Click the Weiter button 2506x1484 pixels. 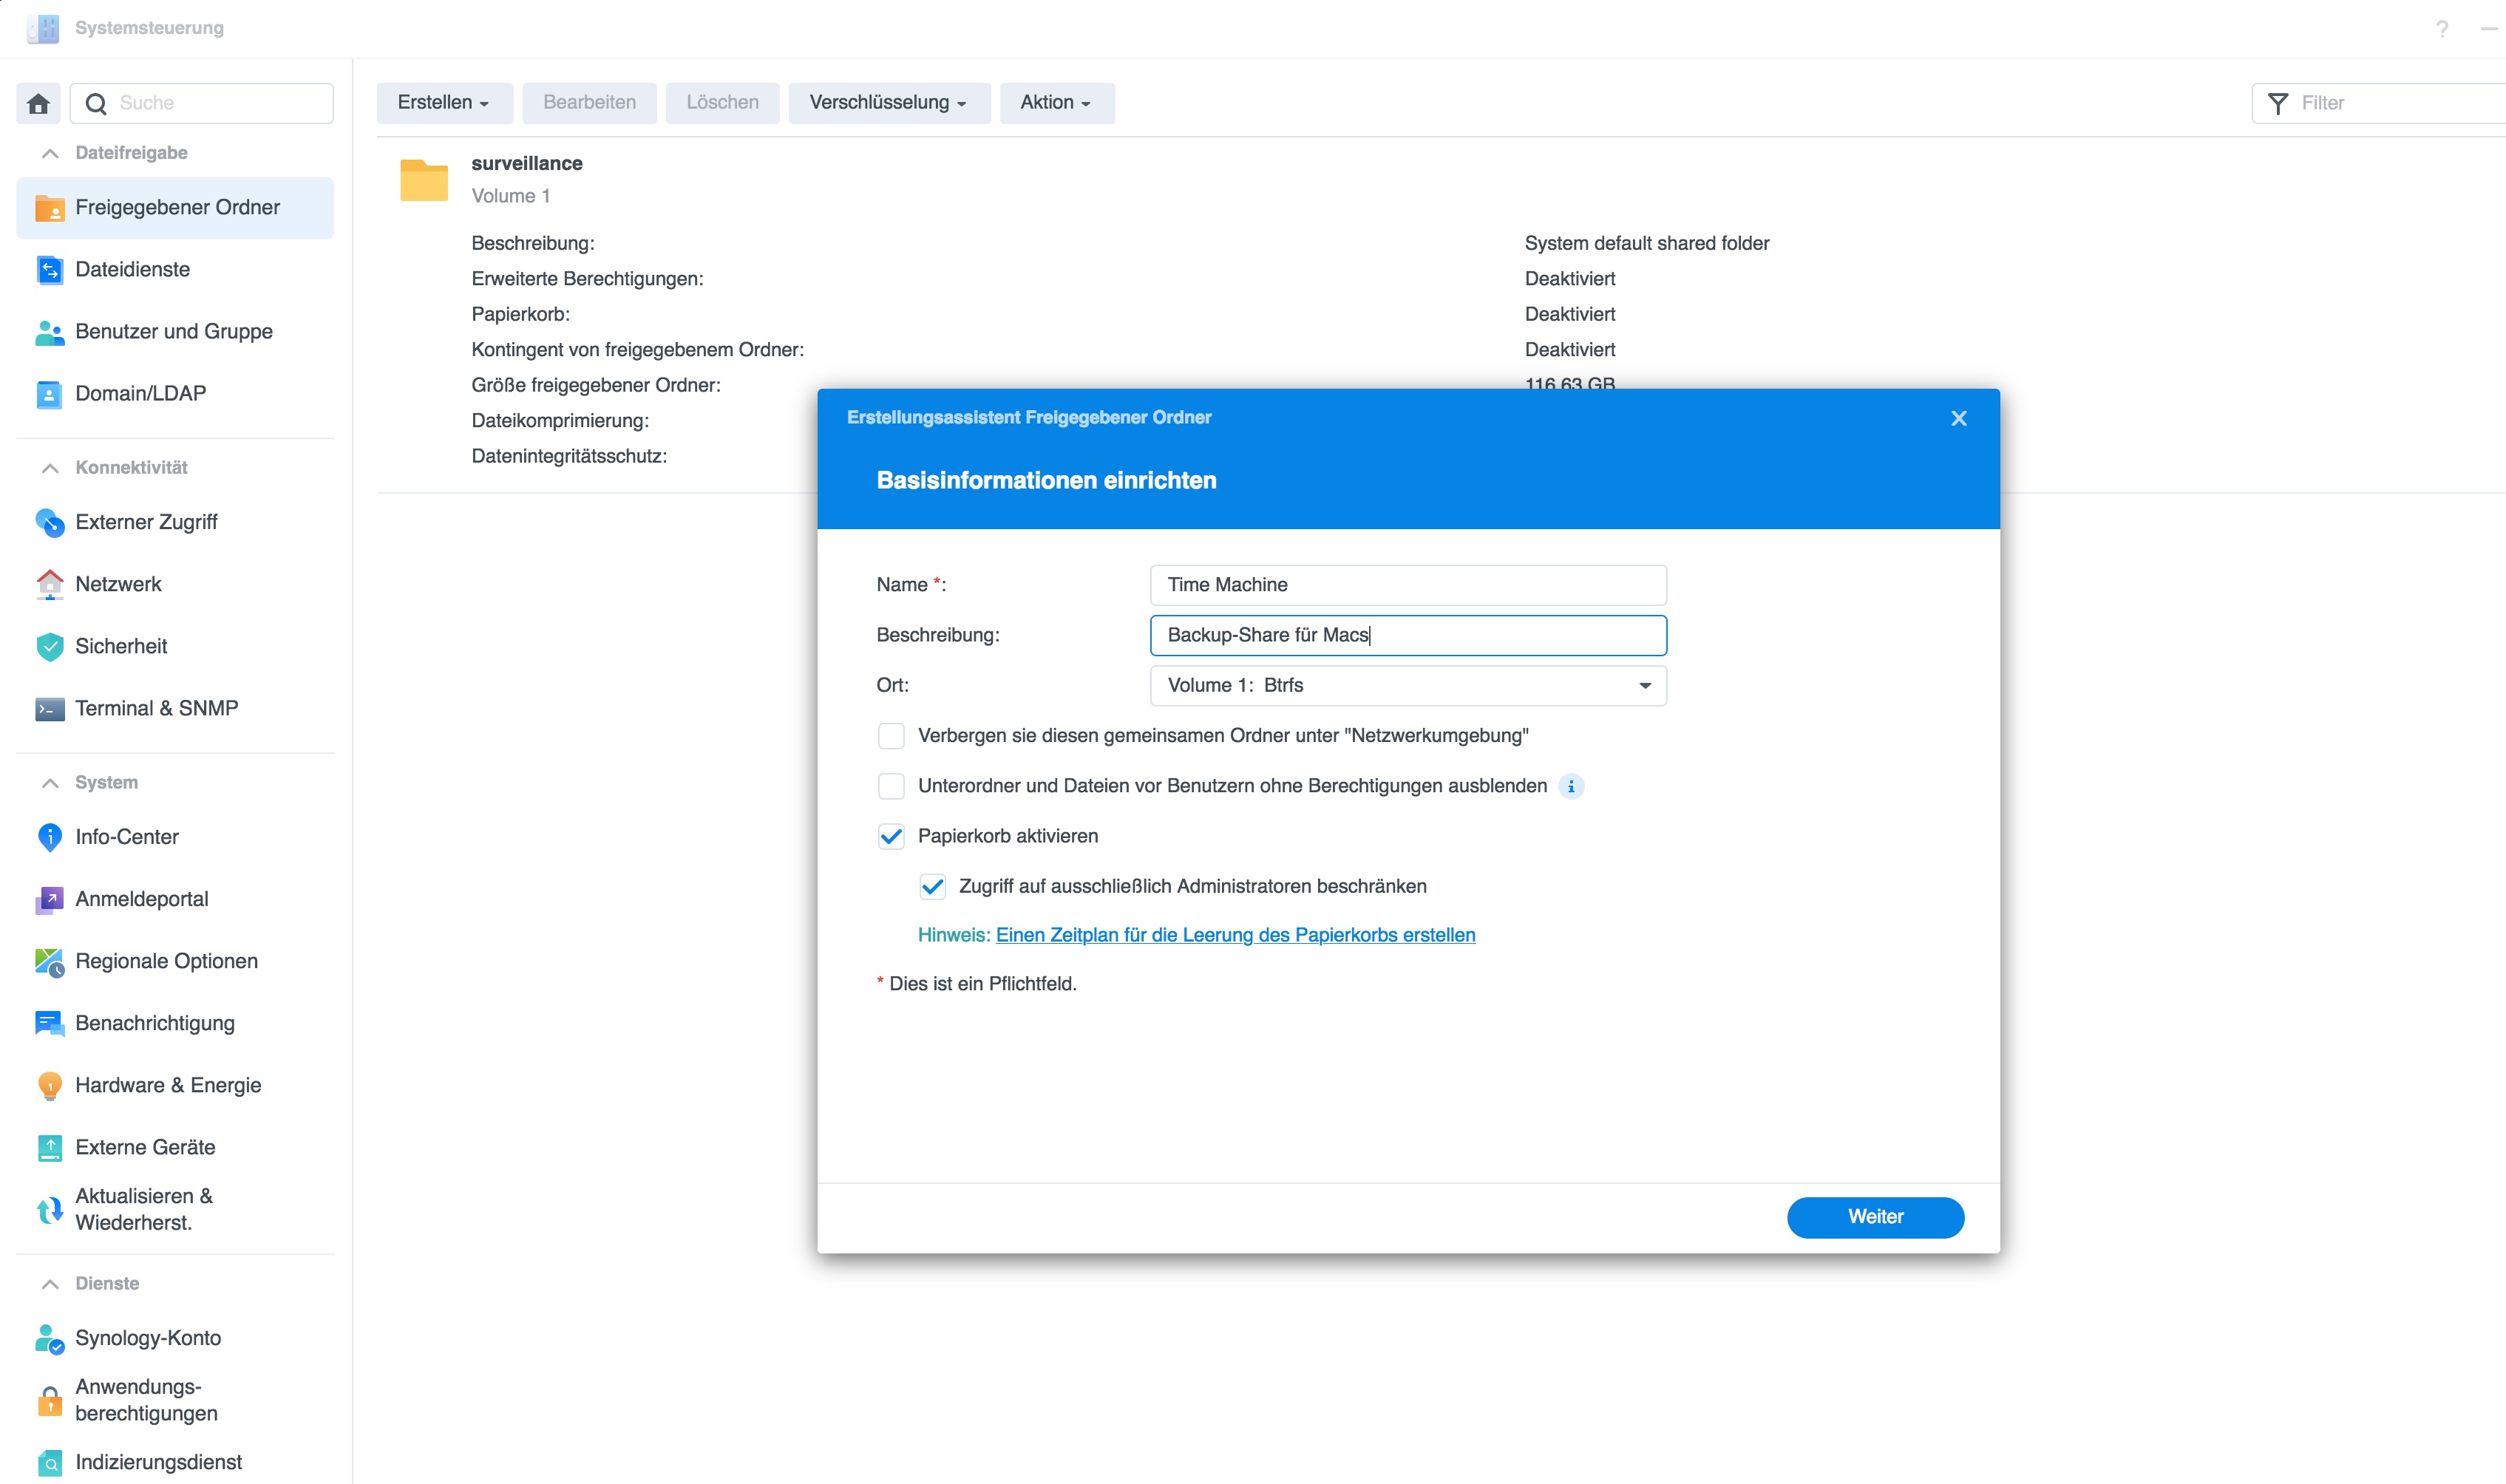pos(1874,1216)
